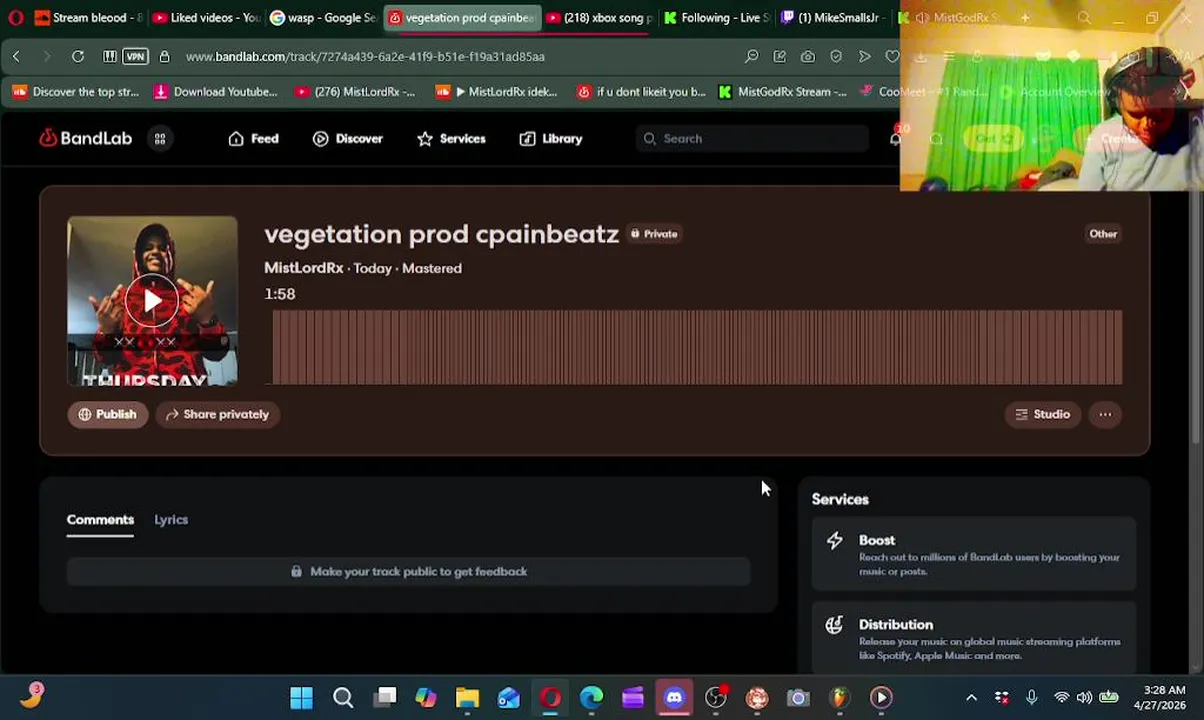Switch to the MikeSmallsJr Twitch tab
The image size is (1204, 720).
[x=833, y=17]
